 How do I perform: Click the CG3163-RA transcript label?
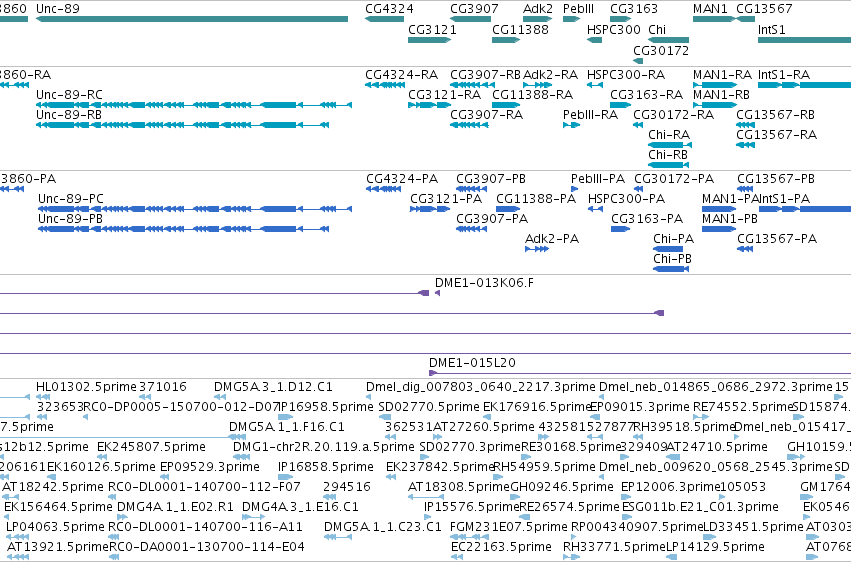point(646,94)
